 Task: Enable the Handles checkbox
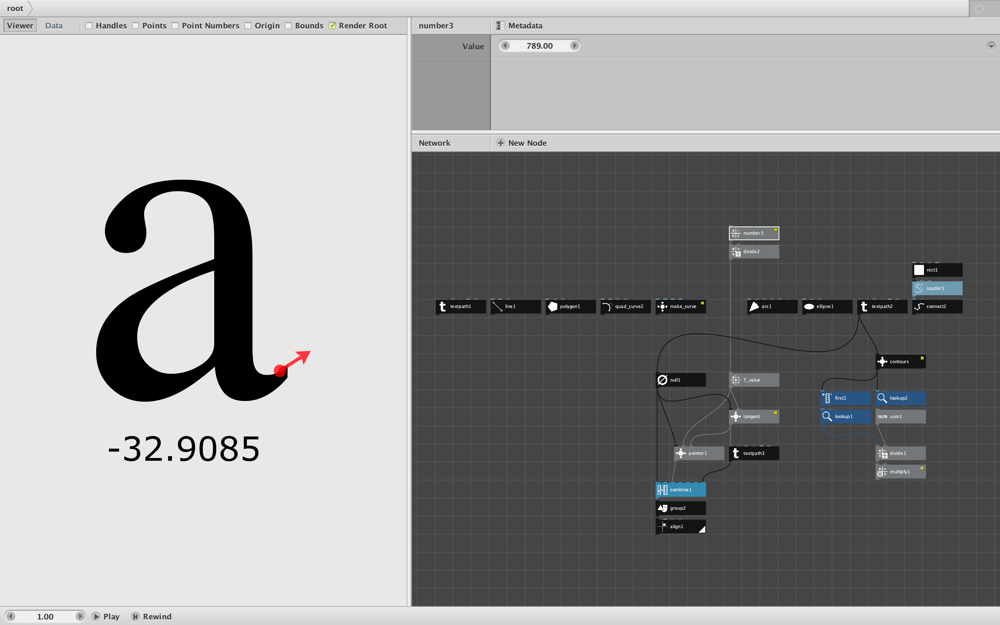(89, 26)
